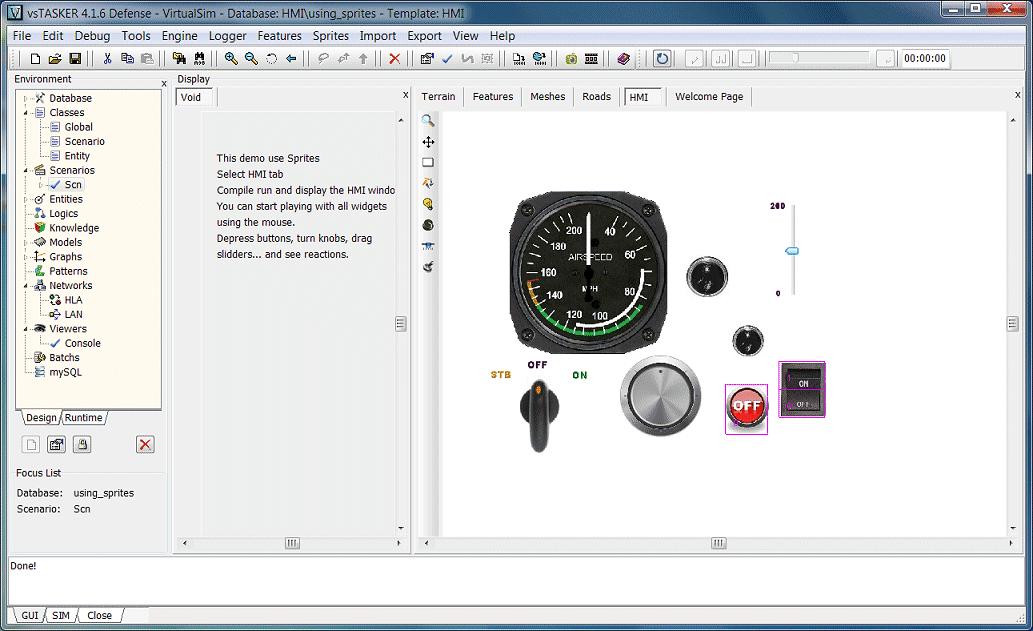Click the padlock button below the tree

[x=83, y=445]
